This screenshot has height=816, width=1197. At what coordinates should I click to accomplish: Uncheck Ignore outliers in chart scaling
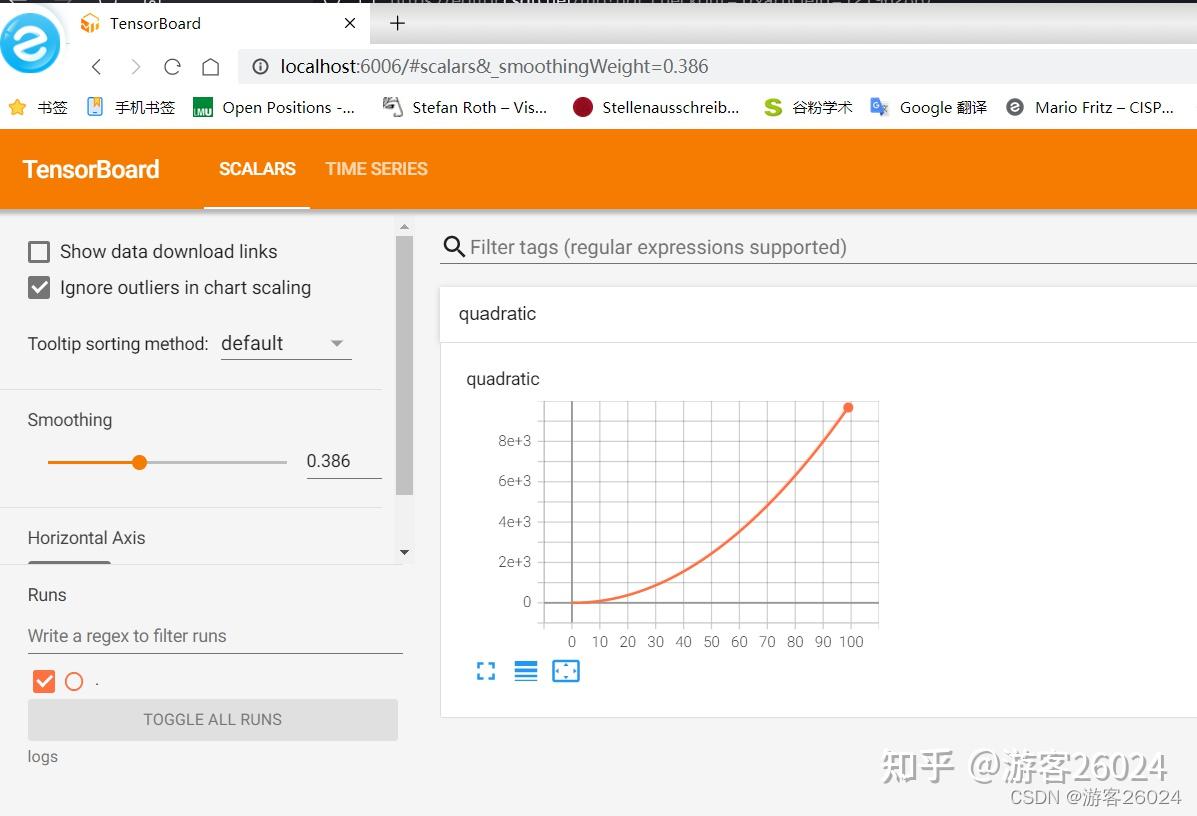(38, 288)
